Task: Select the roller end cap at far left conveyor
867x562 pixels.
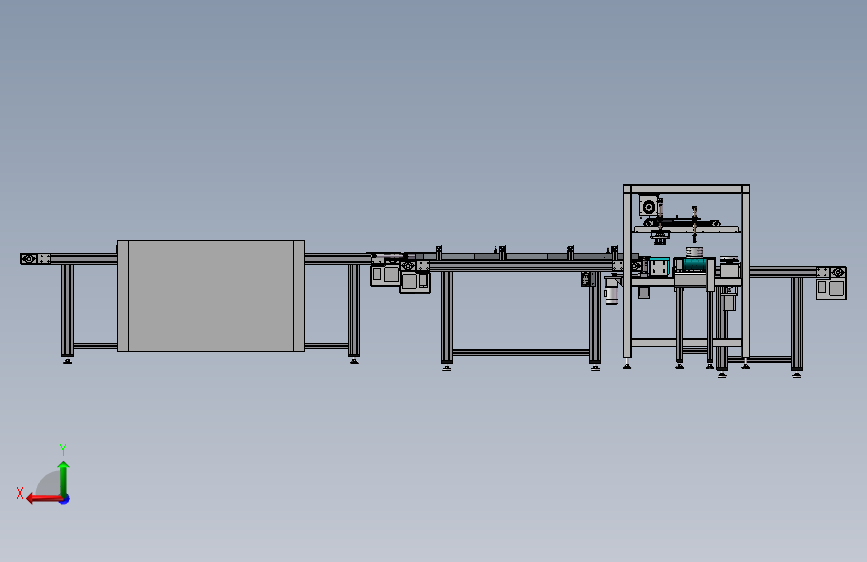Action: (28, 259)
